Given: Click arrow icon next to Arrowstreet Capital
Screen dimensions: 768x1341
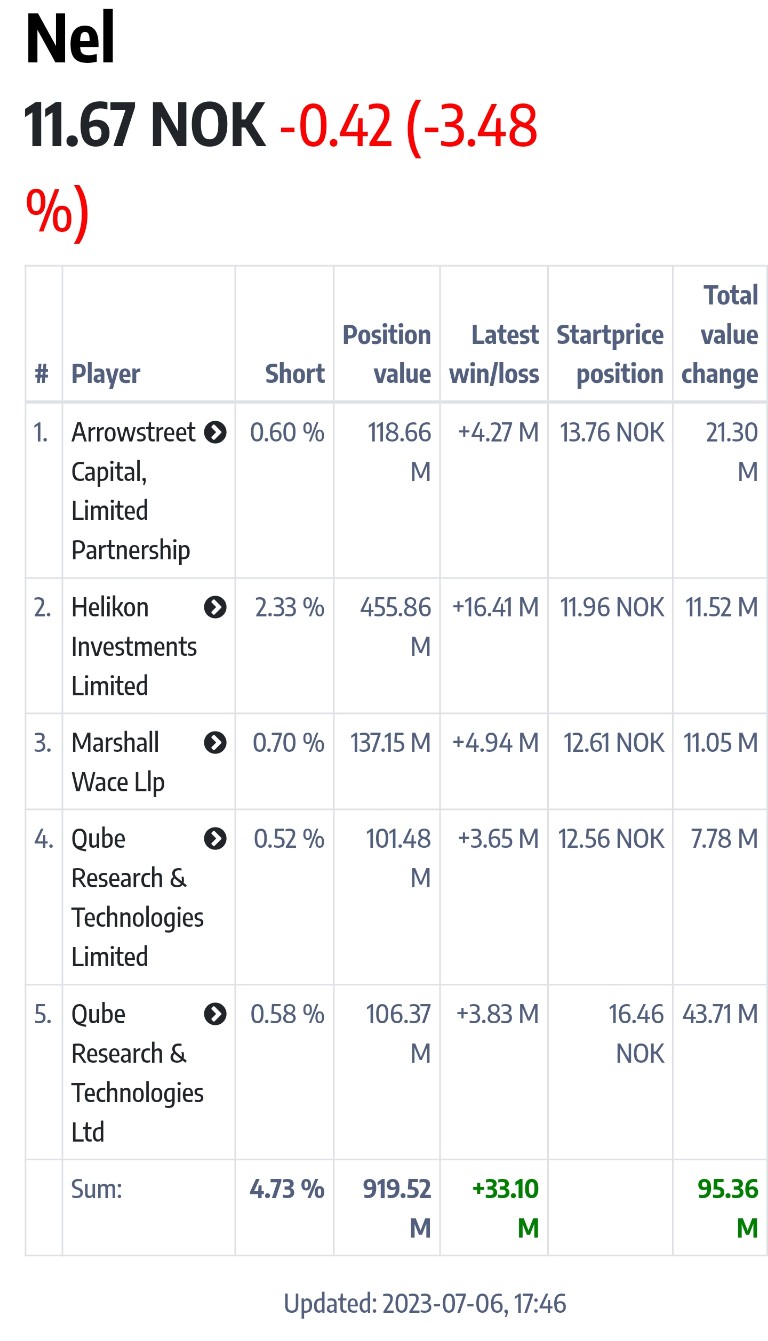Looking at the screenshot, I should pyautogui.click(x=215, y=433).
